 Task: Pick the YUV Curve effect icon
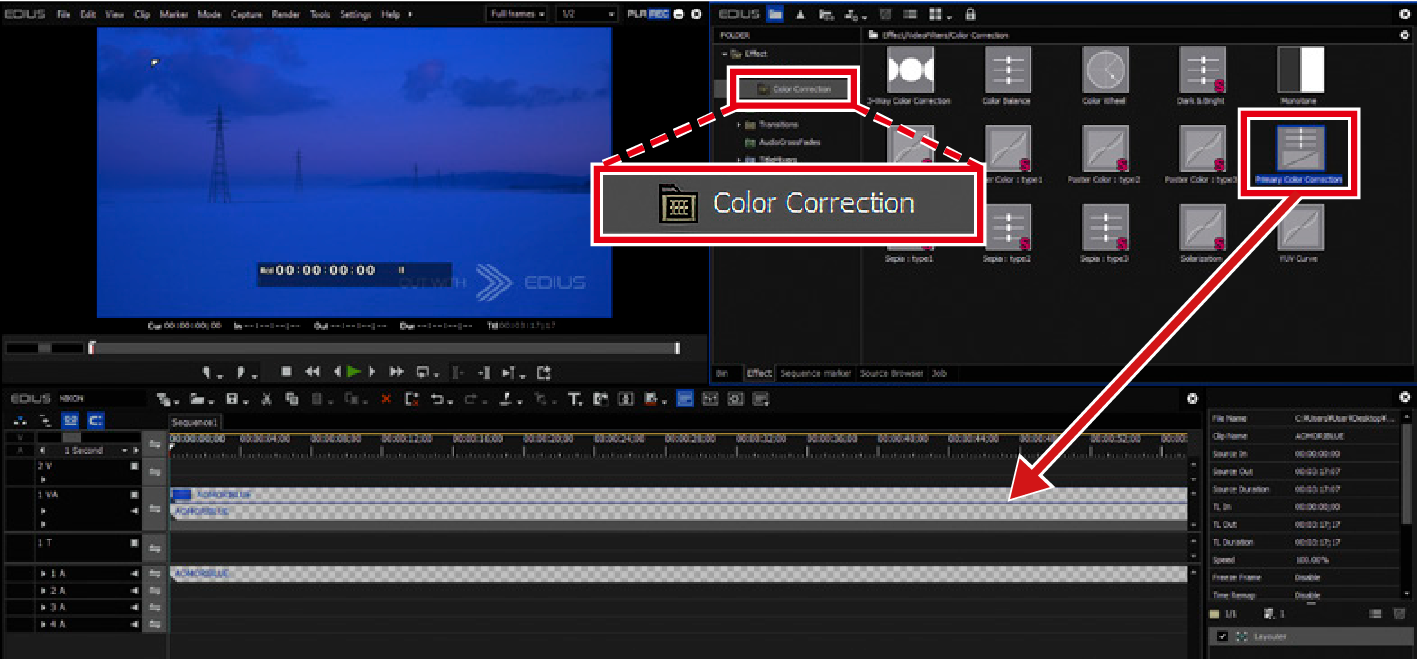pos(1300,228)
